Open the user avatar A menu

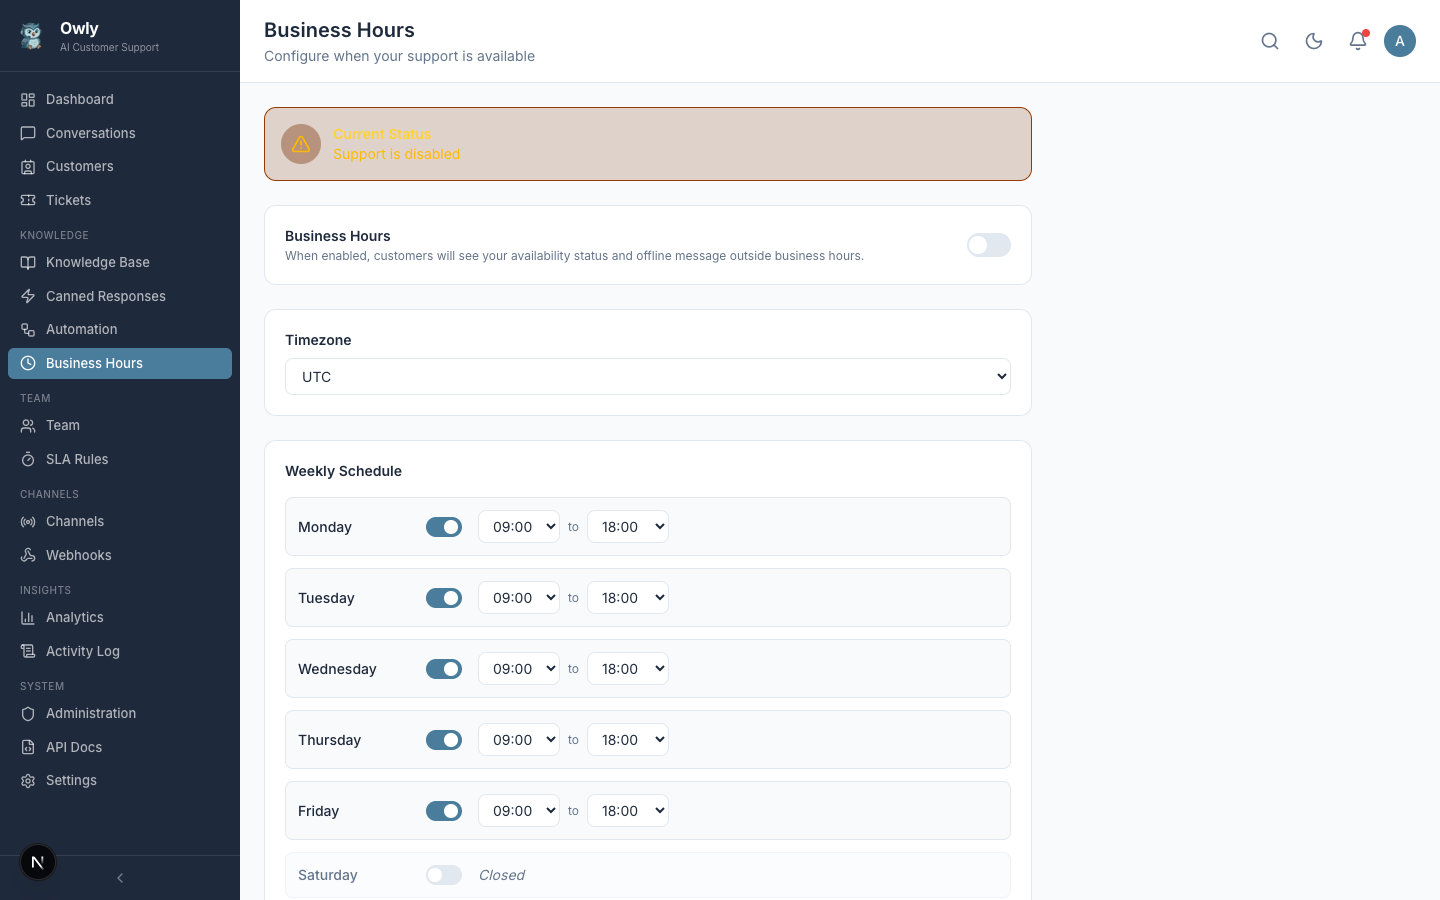pyautogui.click(x=1400, y=41)
